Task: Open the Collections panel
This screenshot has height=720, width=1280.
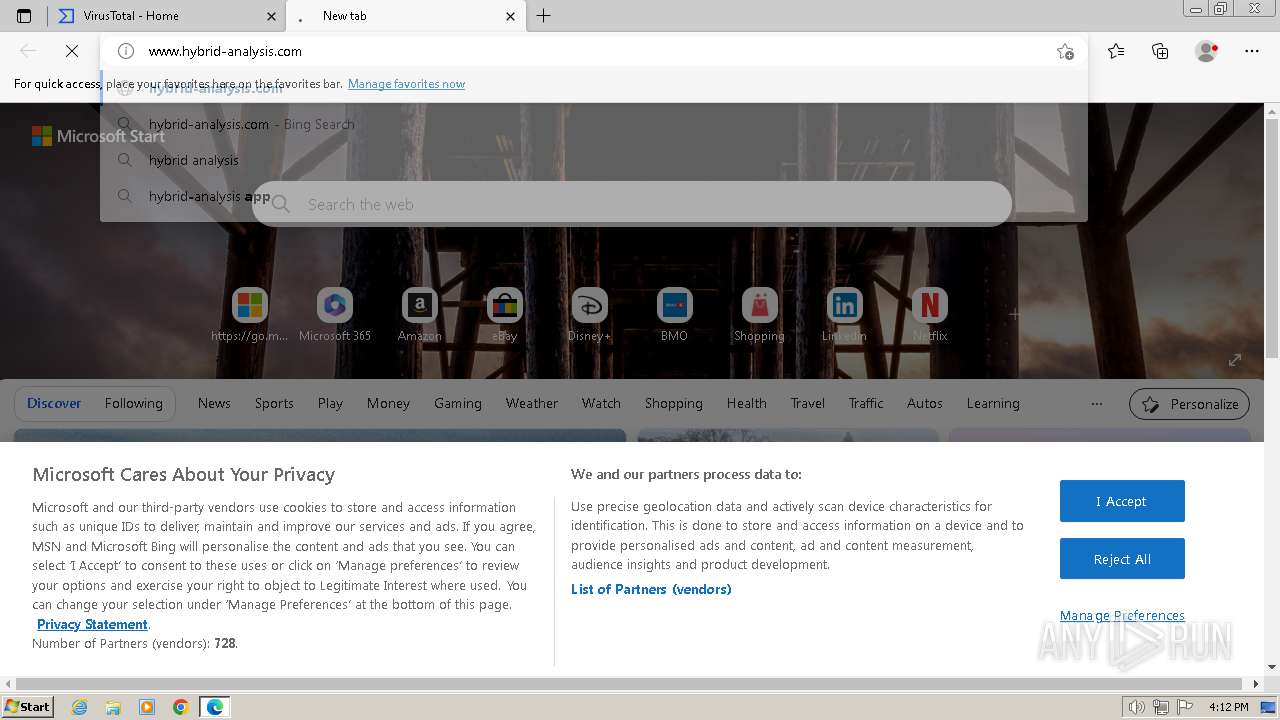Action: [1160, 51]
